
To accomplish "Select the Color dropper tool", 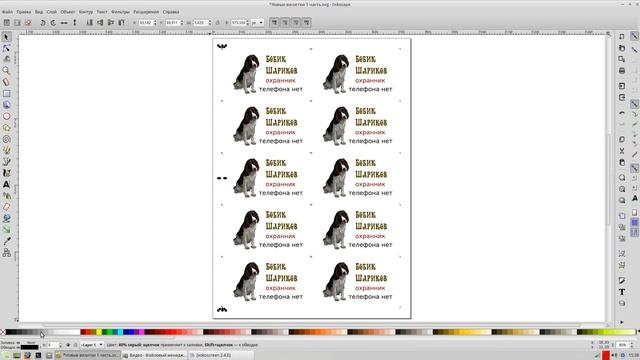I will pyautogui.click(x=6, y=241).
